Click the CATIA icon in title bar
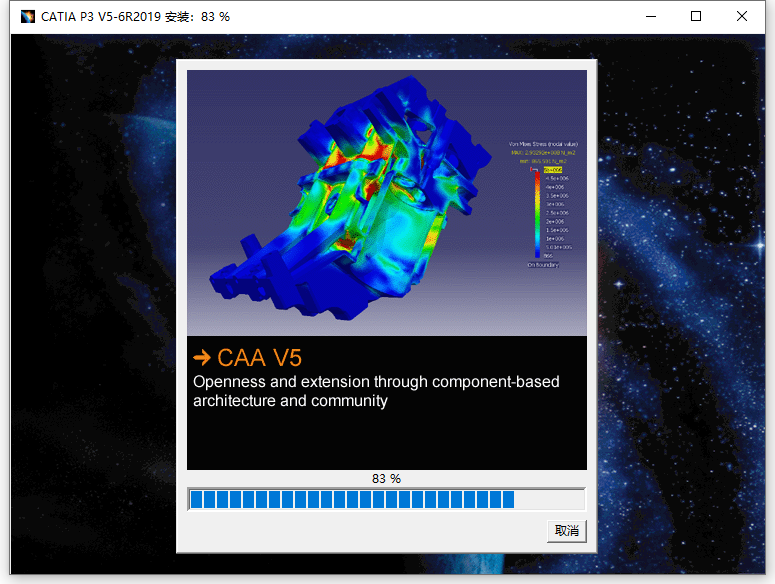 [28, 17]
